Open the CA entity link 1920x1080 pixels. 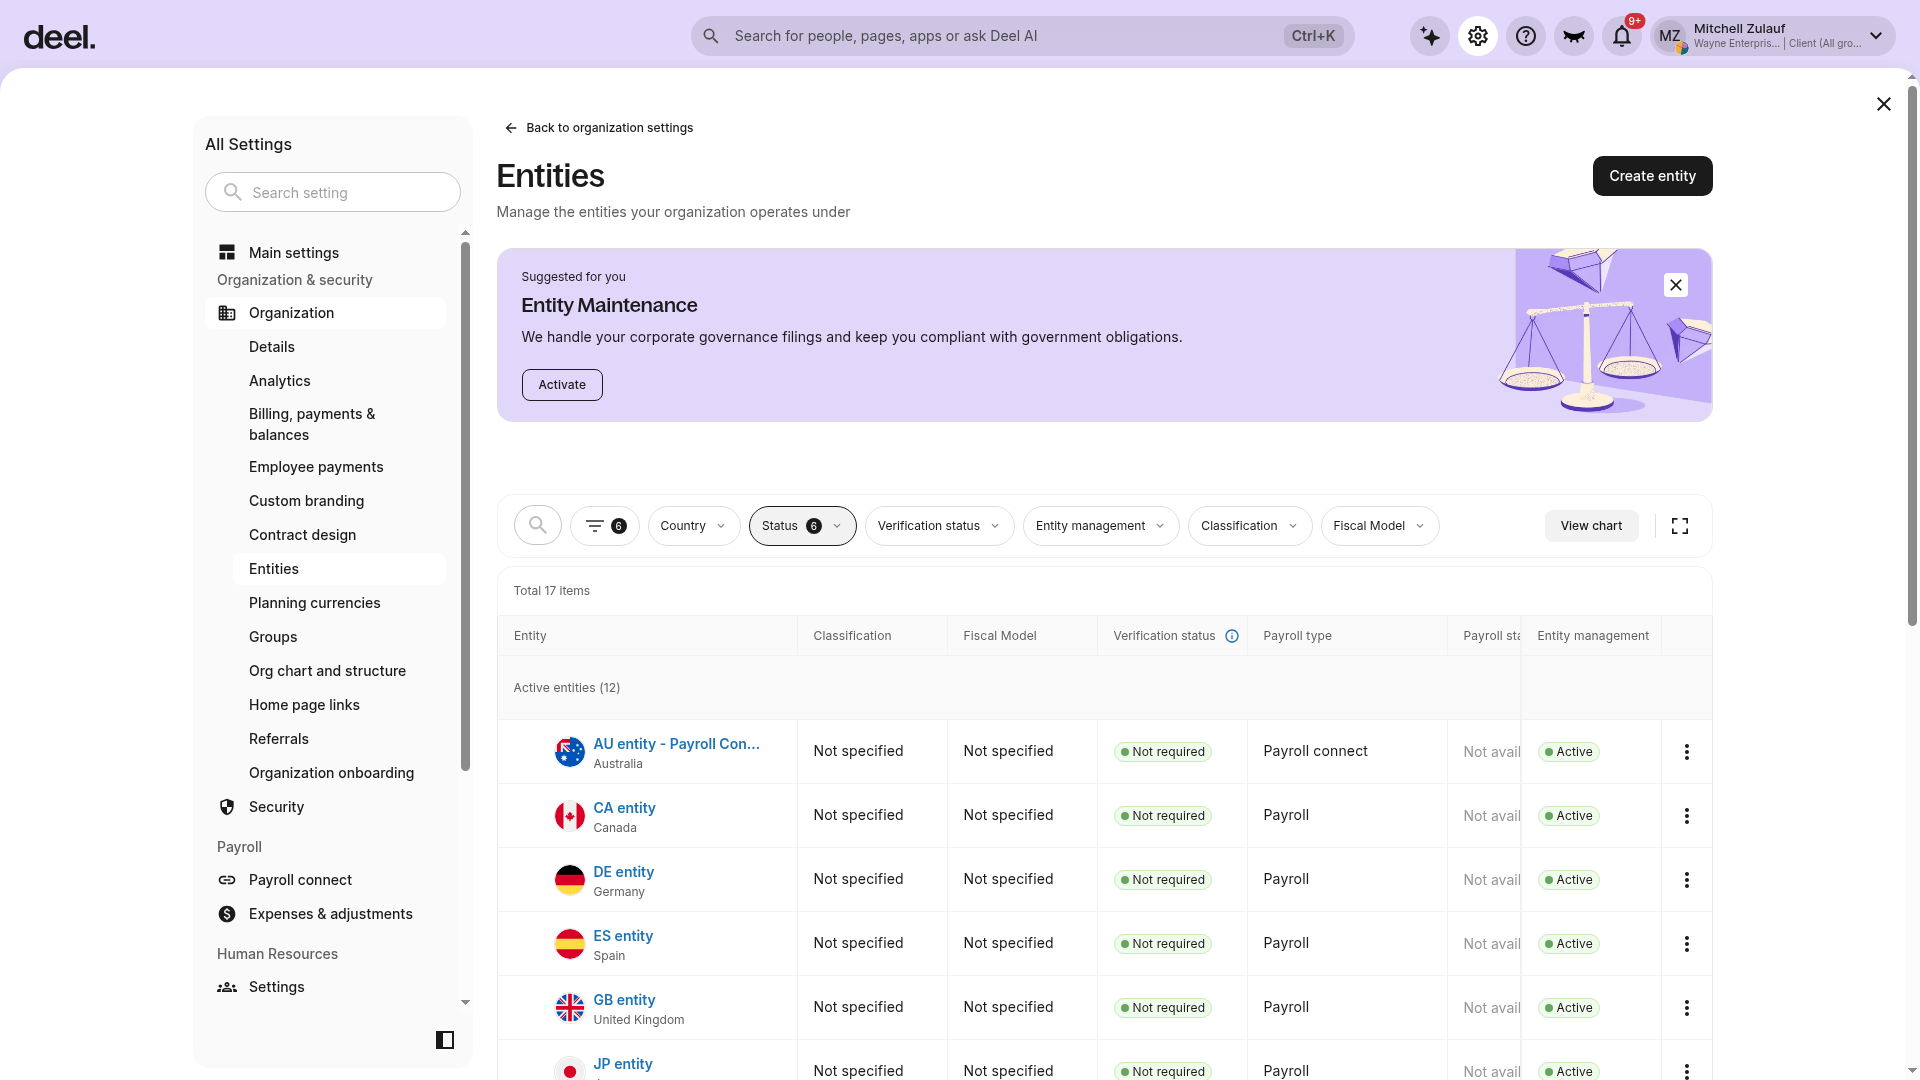pos(624,808)
